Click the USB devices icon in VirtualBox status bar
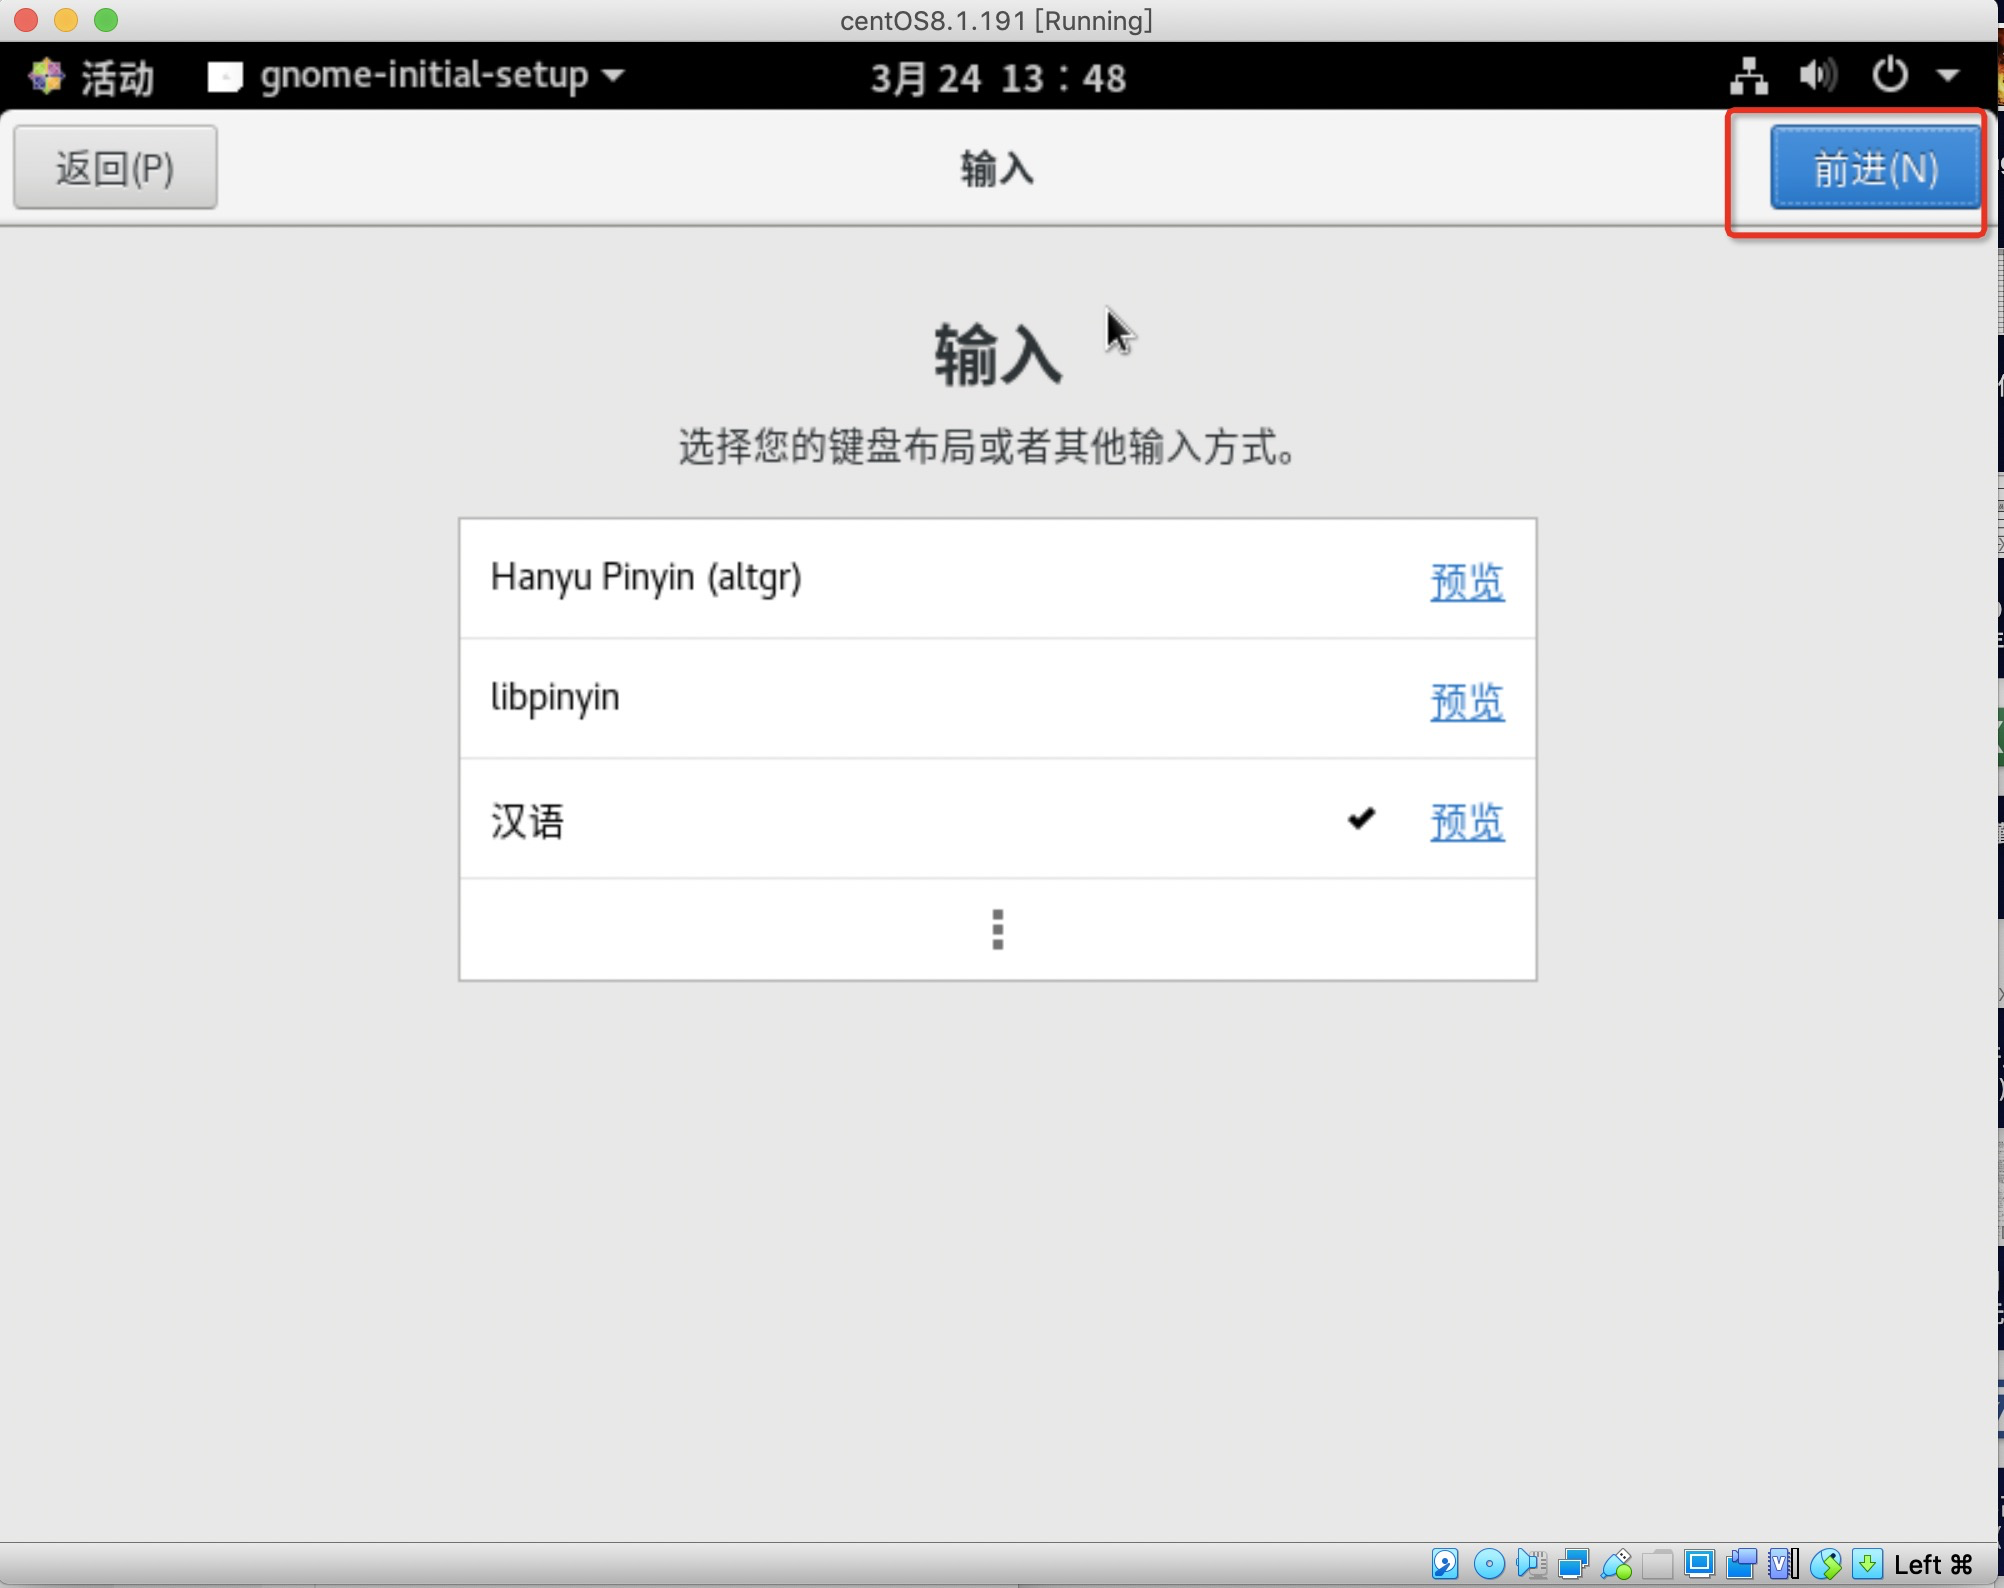2004x1588 pixels. 1618,1563
